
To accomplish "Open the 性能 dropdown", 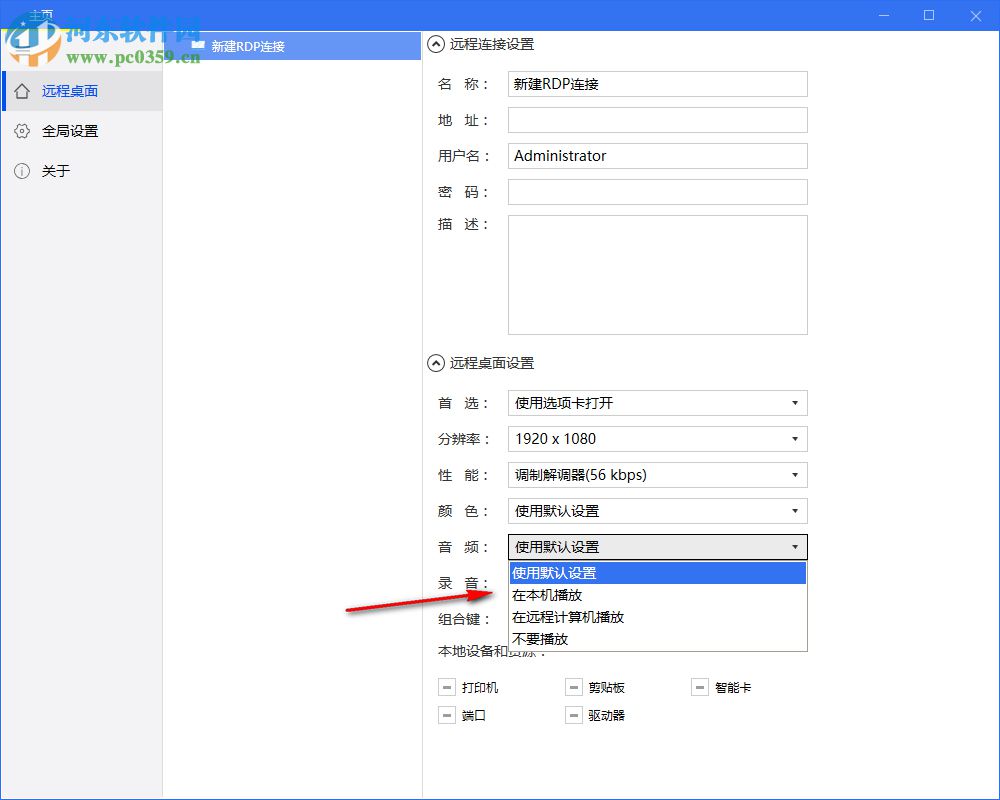I will tap(795, 475).
